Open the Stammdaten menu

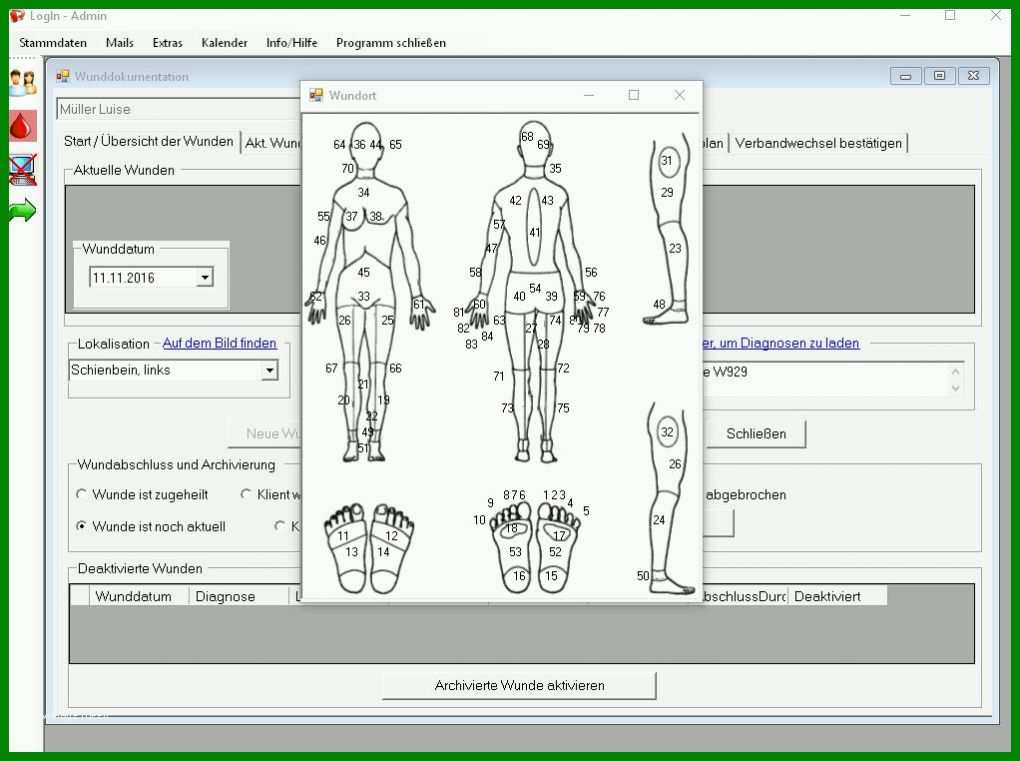pos(53,43)
